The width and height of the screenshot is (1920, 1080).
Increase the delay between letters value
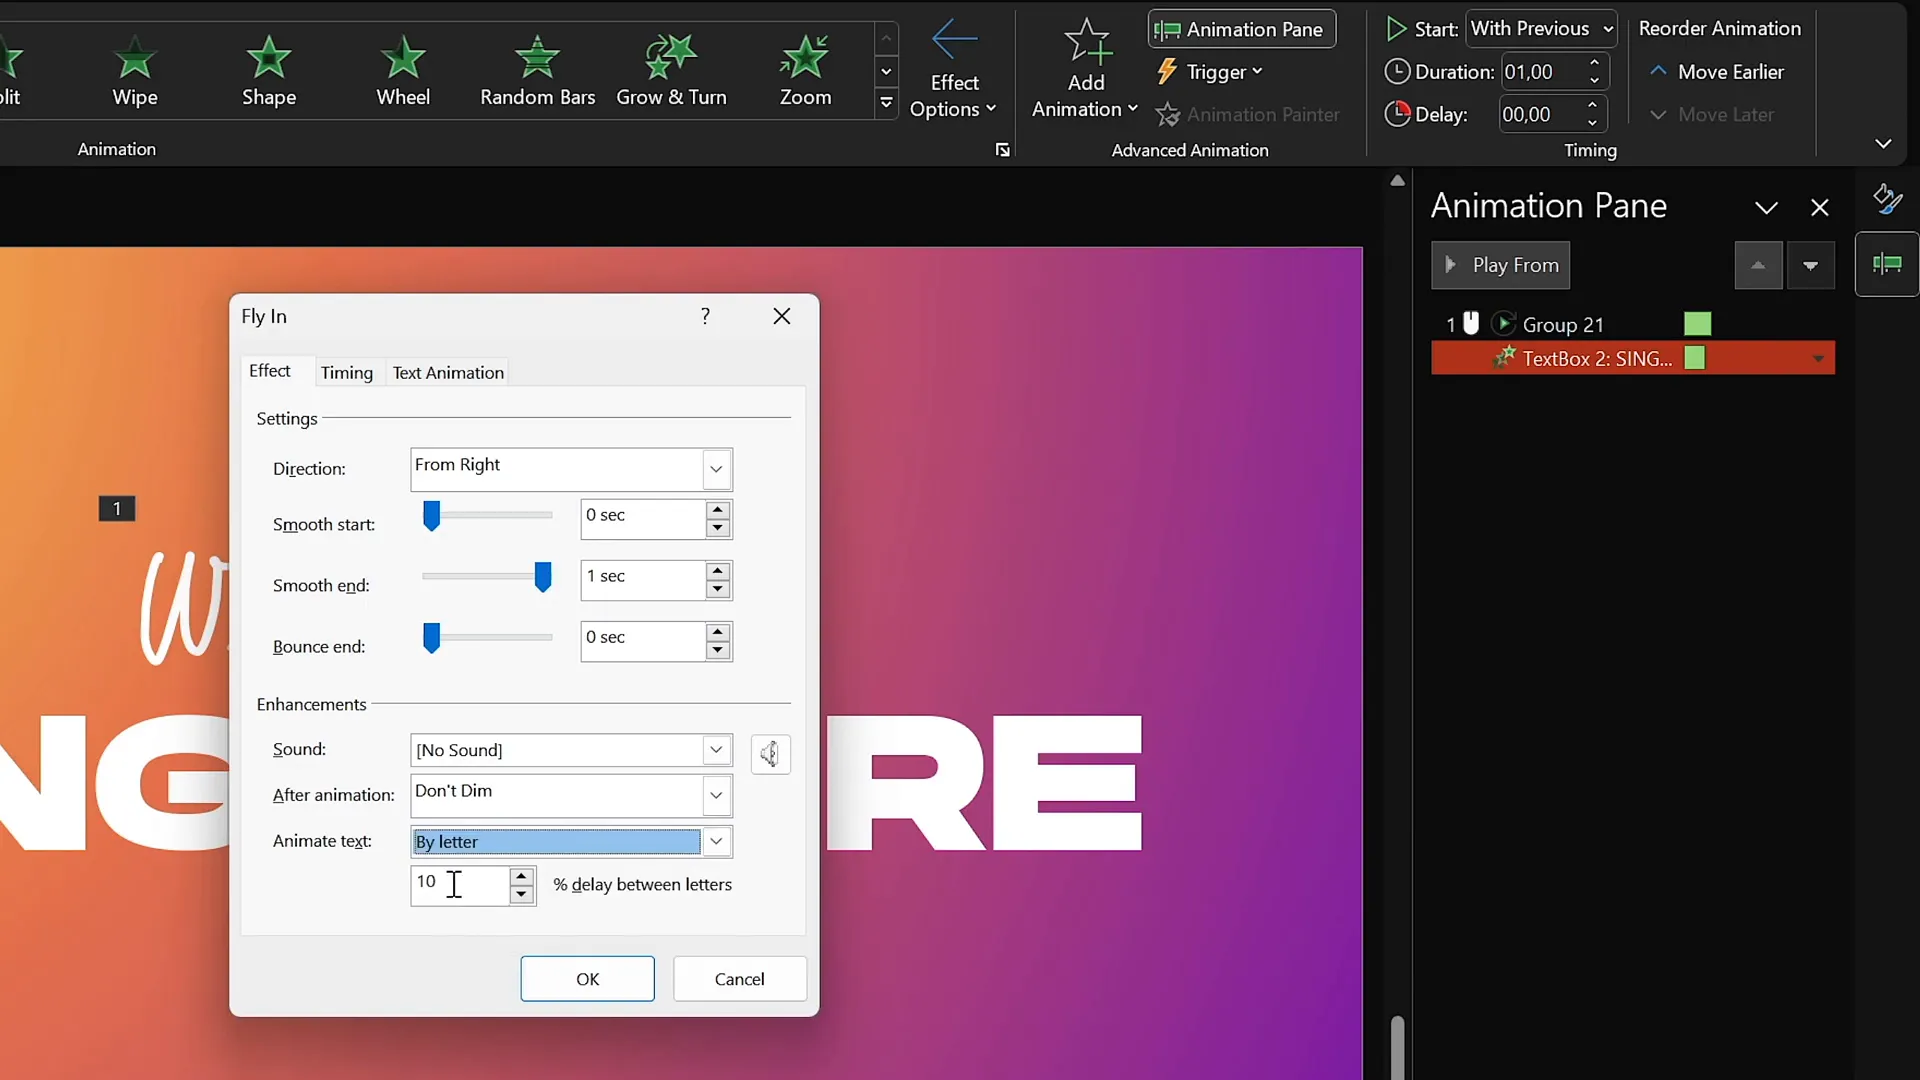coord(521,876)
